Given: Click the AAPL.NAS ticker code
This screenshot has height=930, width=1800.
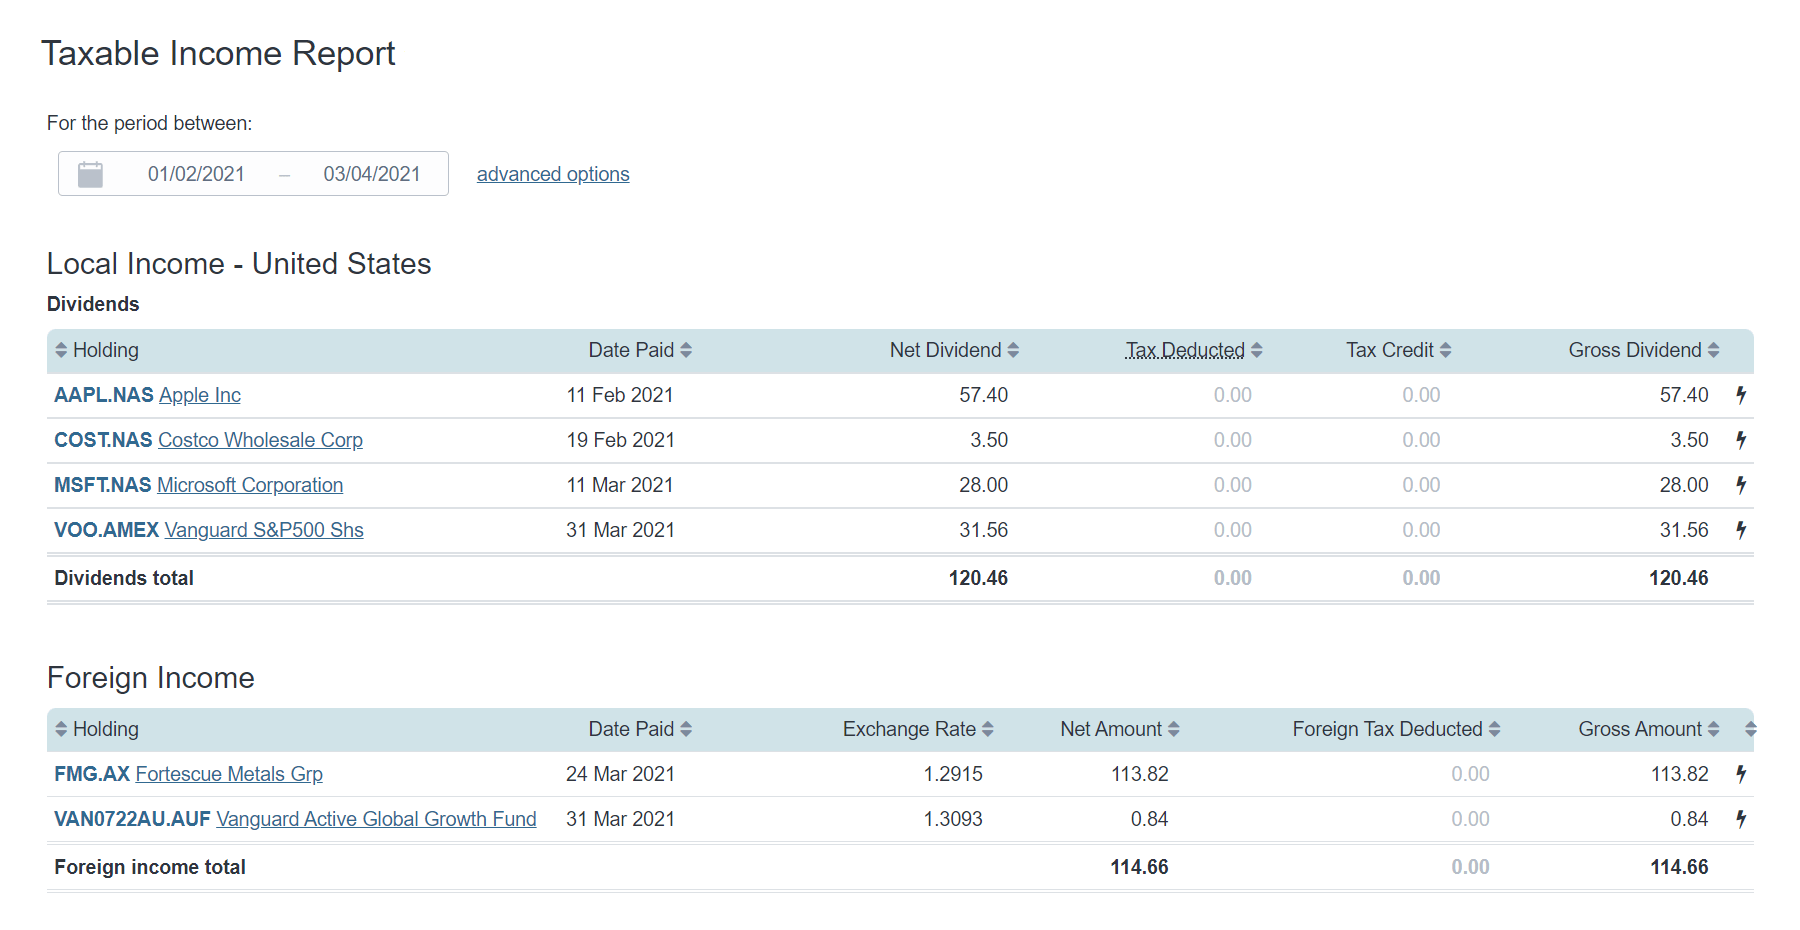Looking at the screenshot, I should click(104, 395).
